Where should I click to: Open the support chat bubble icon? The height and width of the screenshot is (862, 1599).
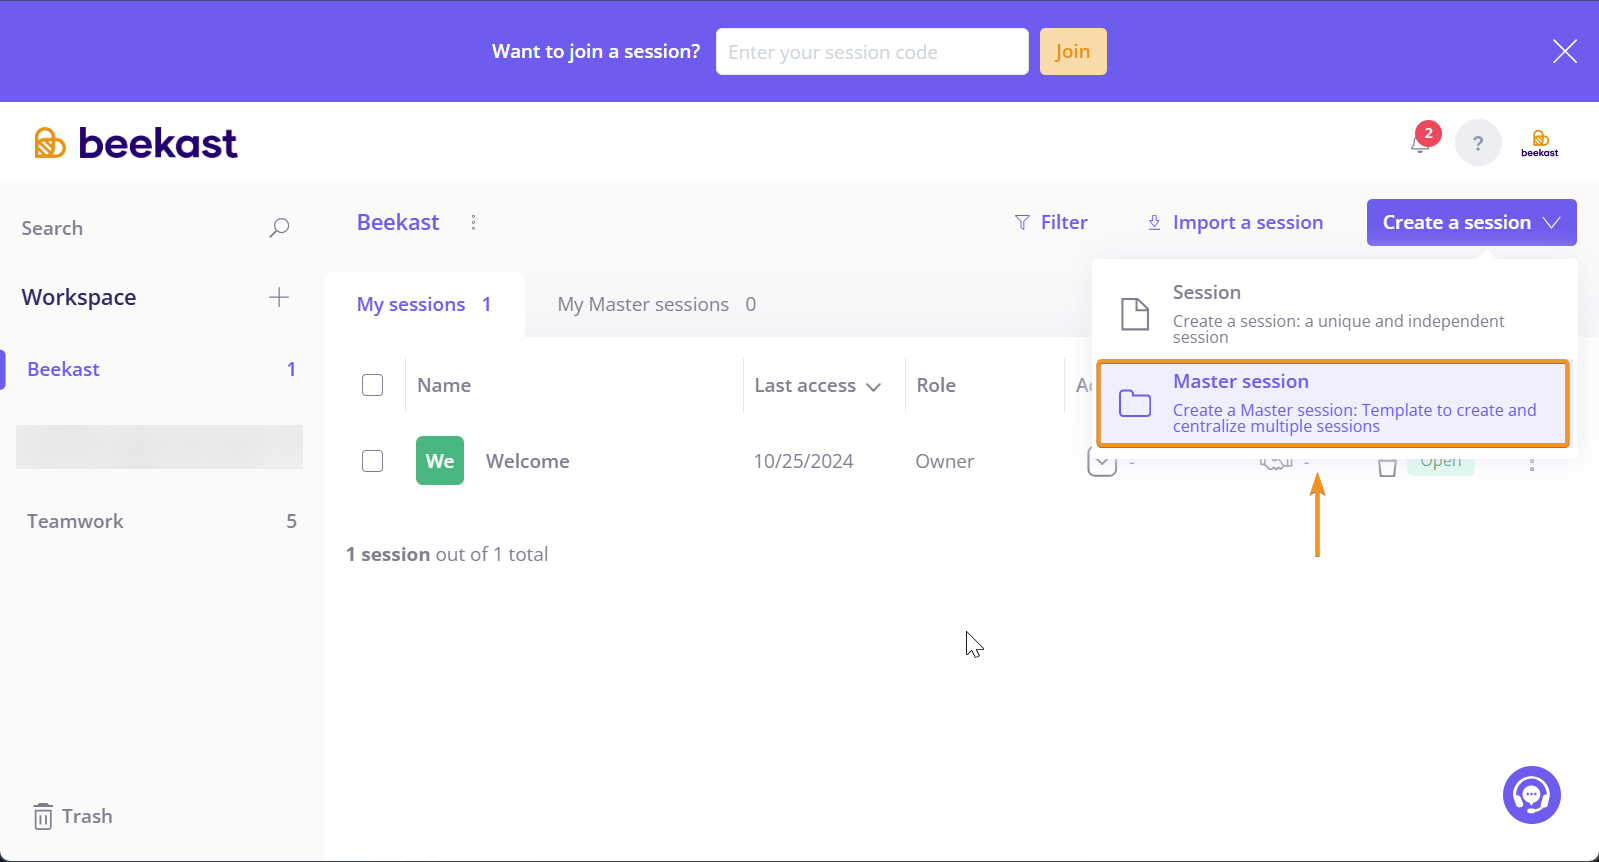1531,795
